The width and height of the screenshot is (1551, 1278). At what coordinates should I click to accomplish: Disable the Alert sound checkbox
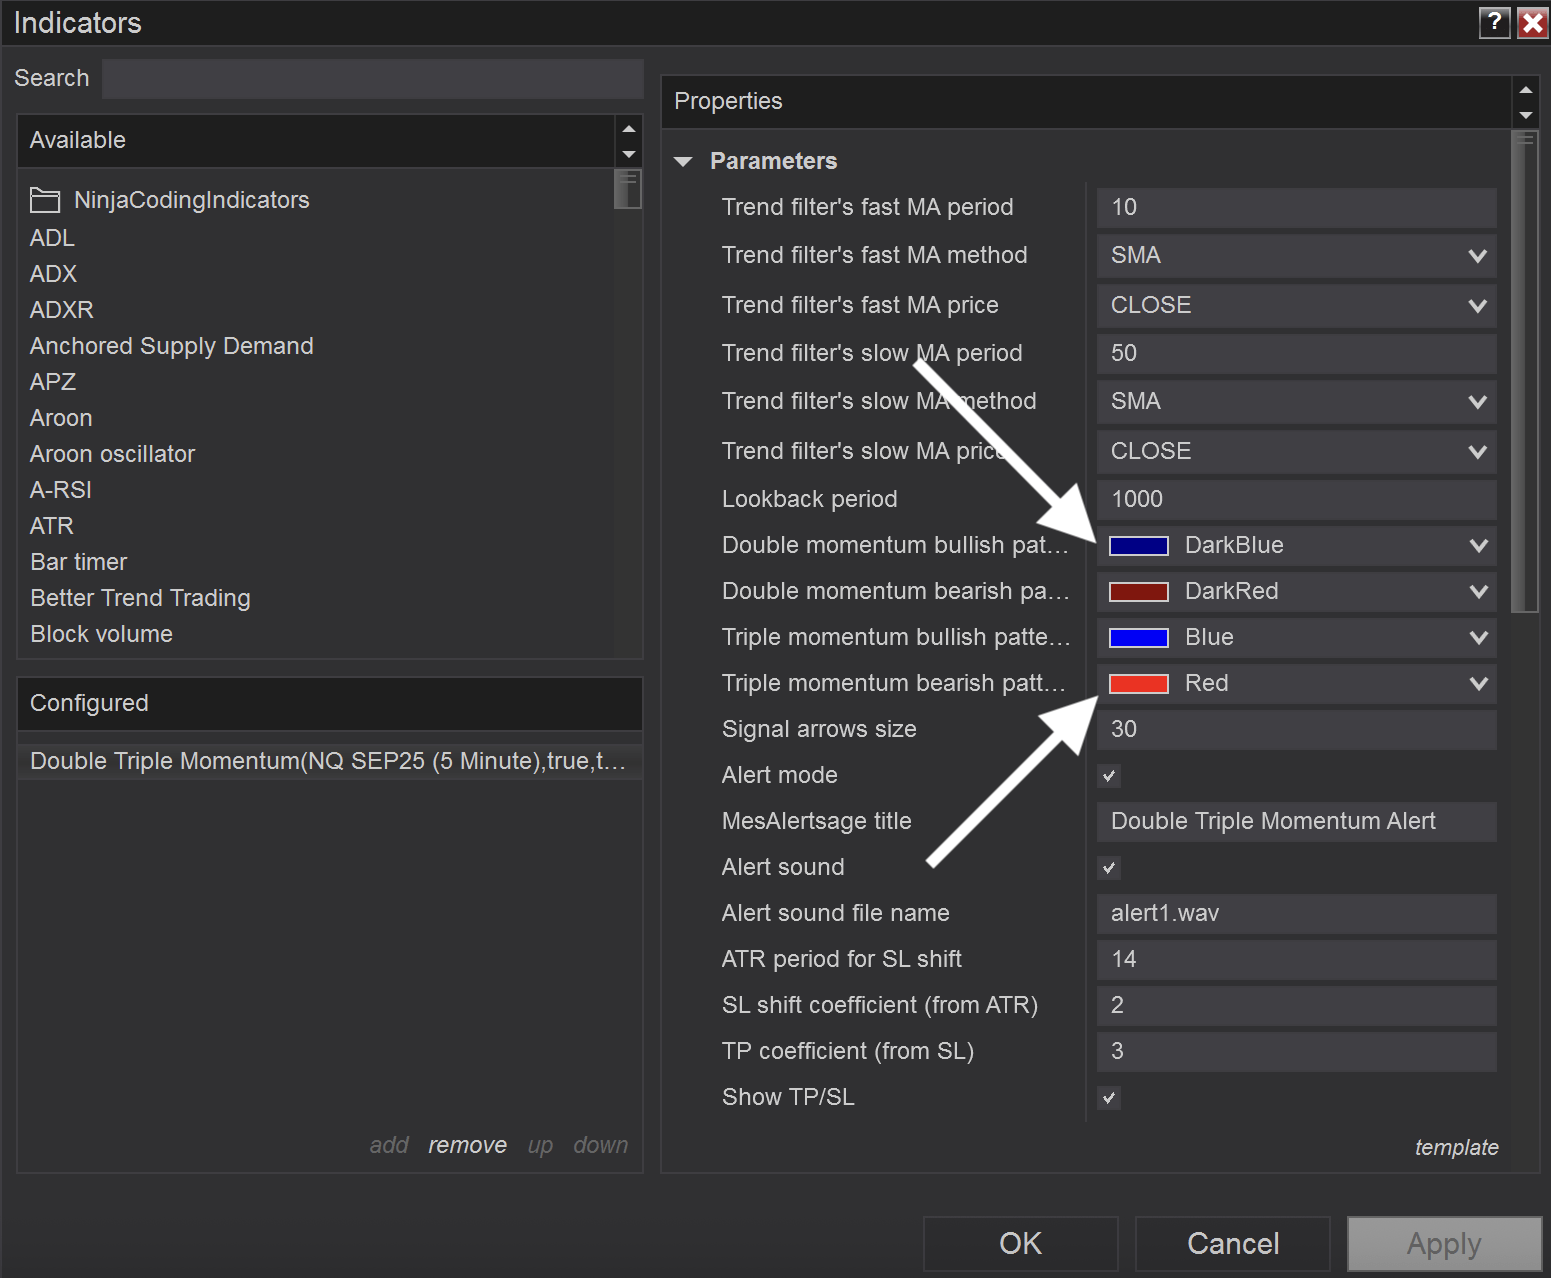point(1109,868)
